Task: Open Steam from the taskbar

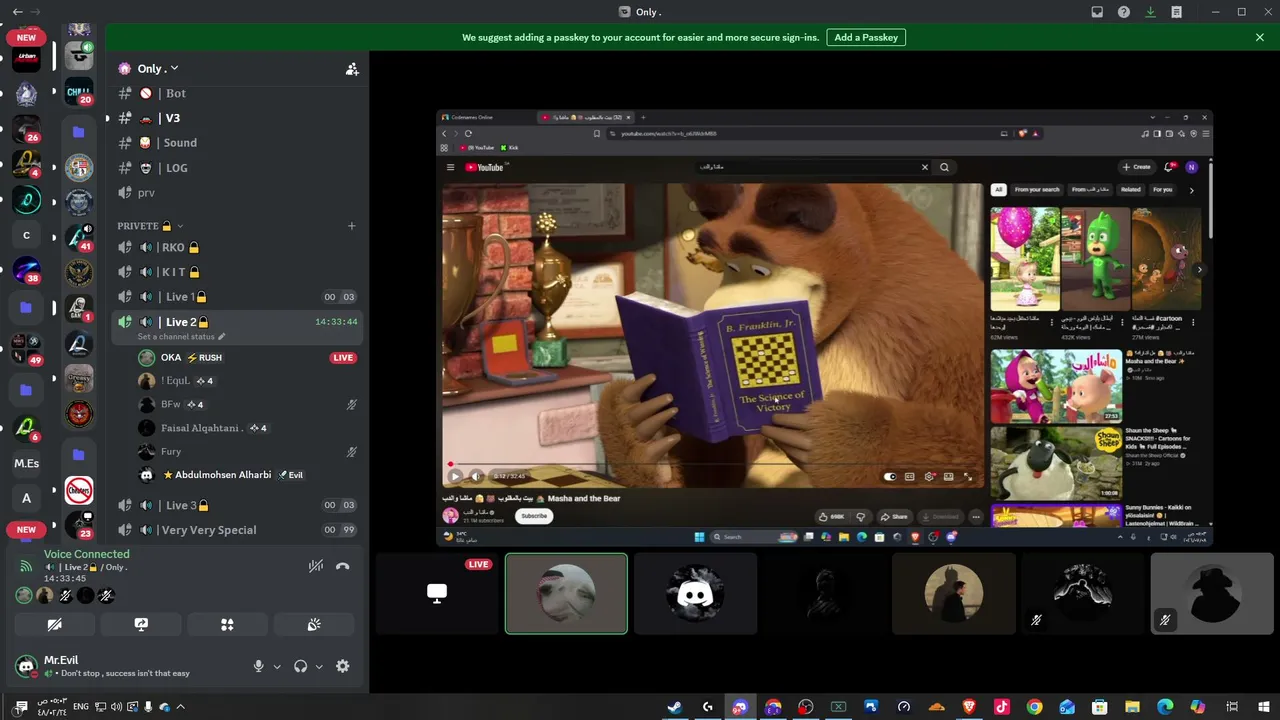Action: pos(675,707)
